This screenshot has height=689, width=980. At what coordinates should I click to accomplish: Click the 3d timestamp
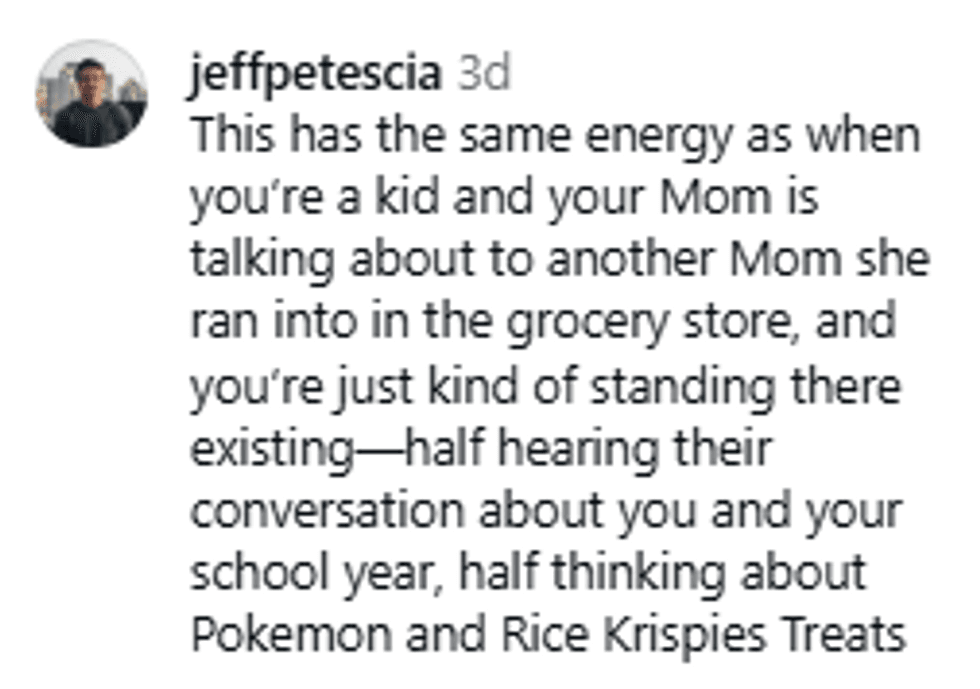click(x=484, y=76)
